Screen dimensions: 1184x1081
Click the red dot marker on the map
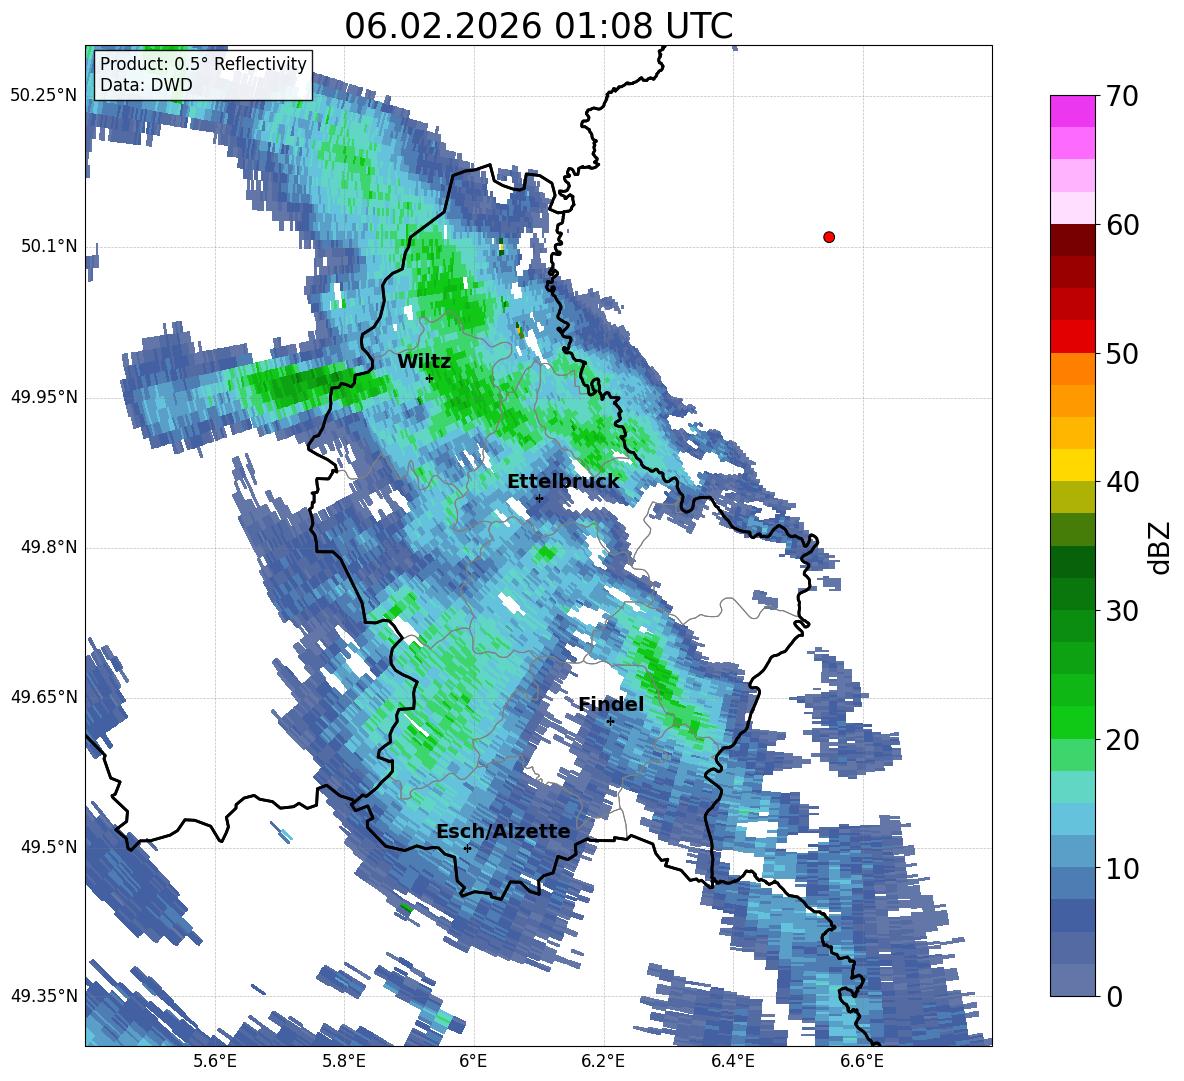[x=828, y=237]
